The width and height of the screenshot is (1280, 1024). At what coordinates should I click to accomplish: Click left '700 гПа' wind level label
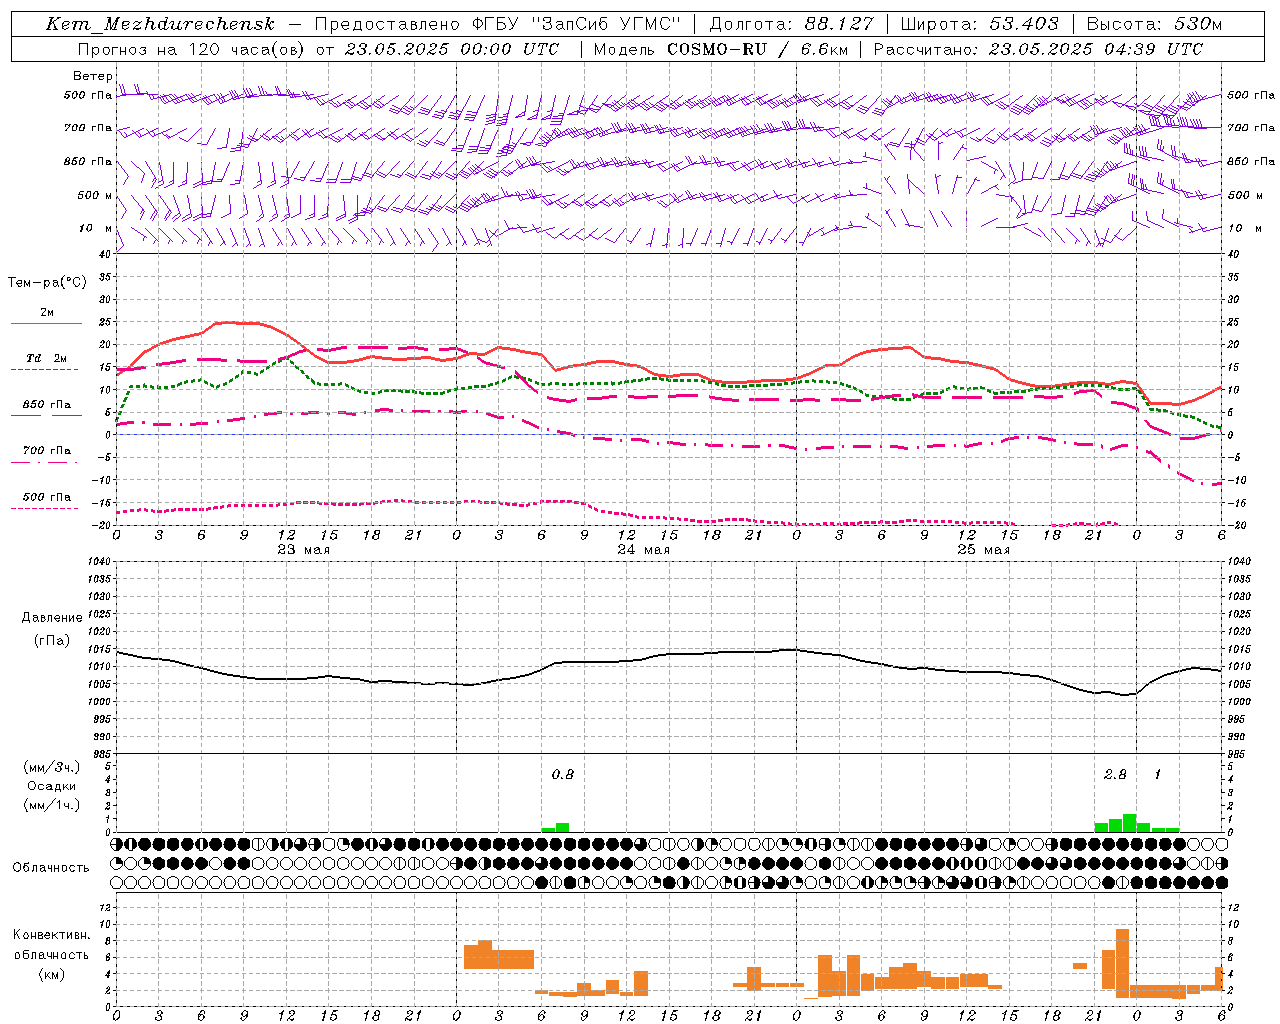[88, 128]
